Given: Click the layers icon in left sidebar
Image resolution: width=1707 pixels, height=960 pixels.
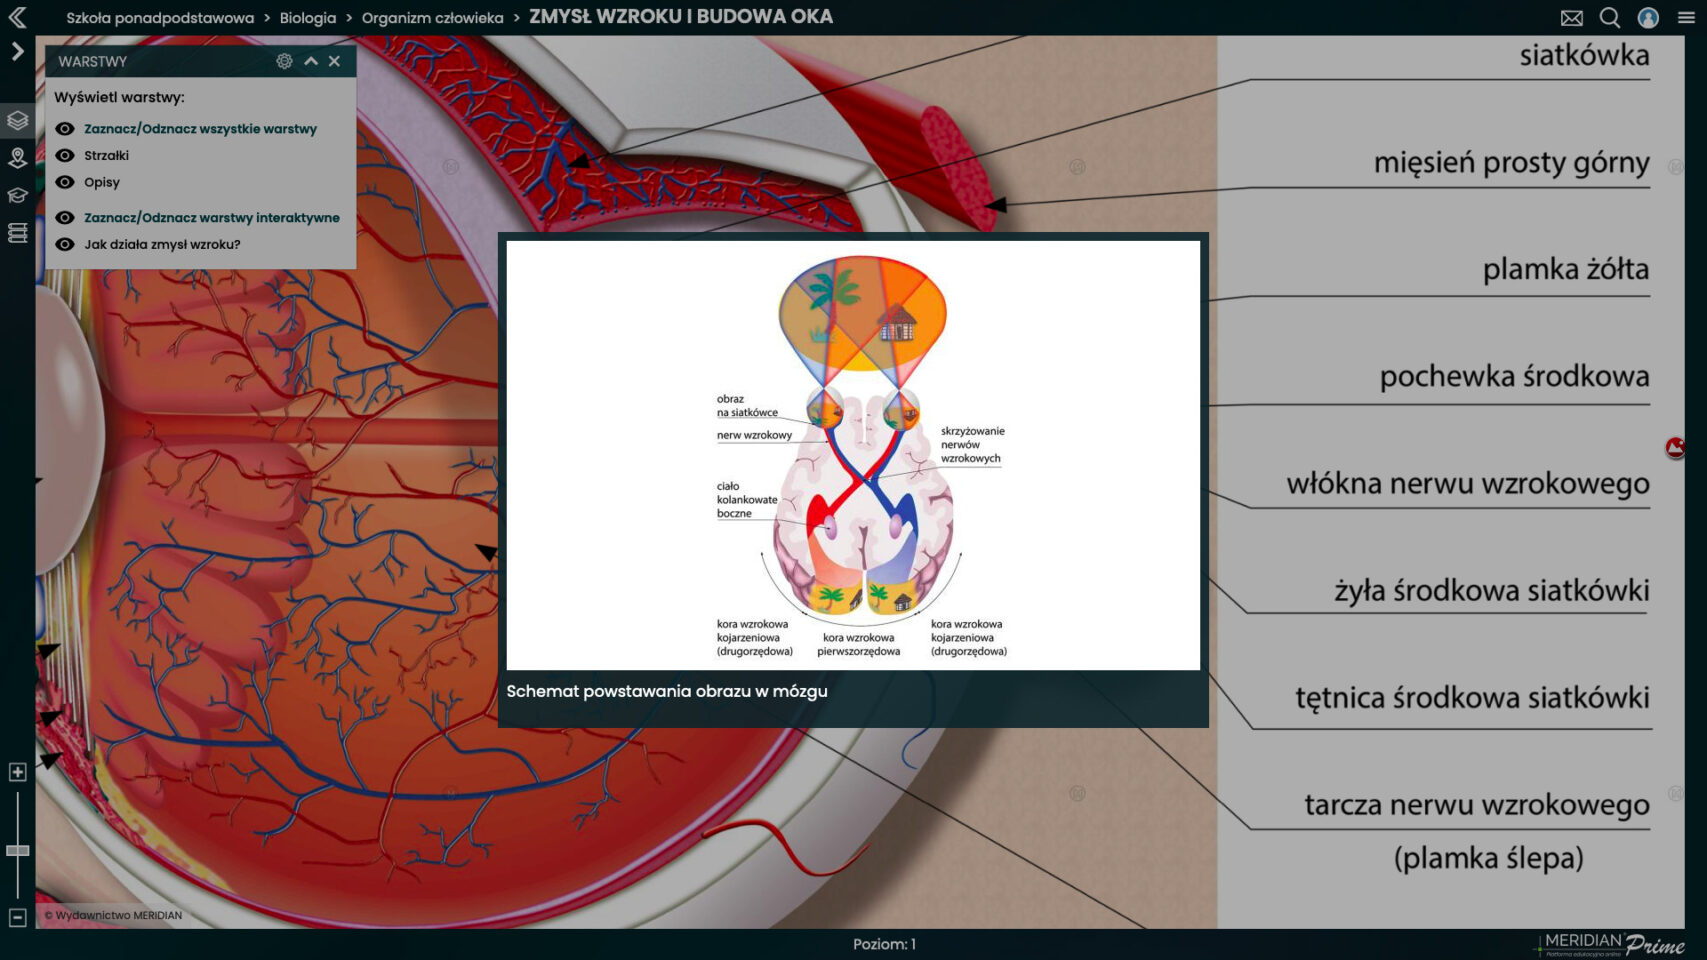Looking at the screenshot, I should pos(17,121).
